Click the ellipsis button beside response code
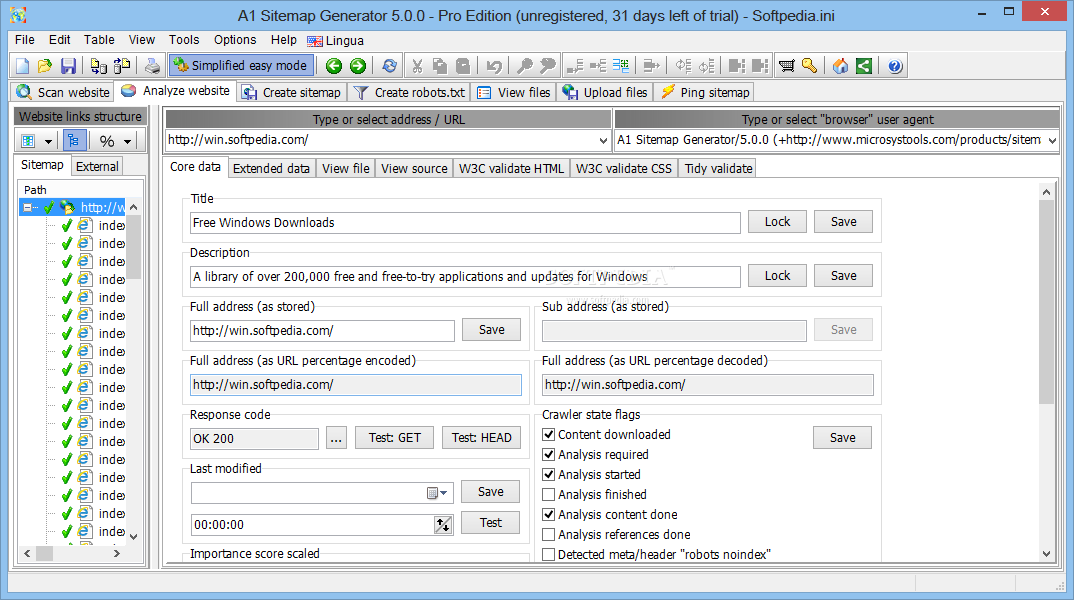The height and width of the screenshot is (600, 1074). (x=336, y=438)
